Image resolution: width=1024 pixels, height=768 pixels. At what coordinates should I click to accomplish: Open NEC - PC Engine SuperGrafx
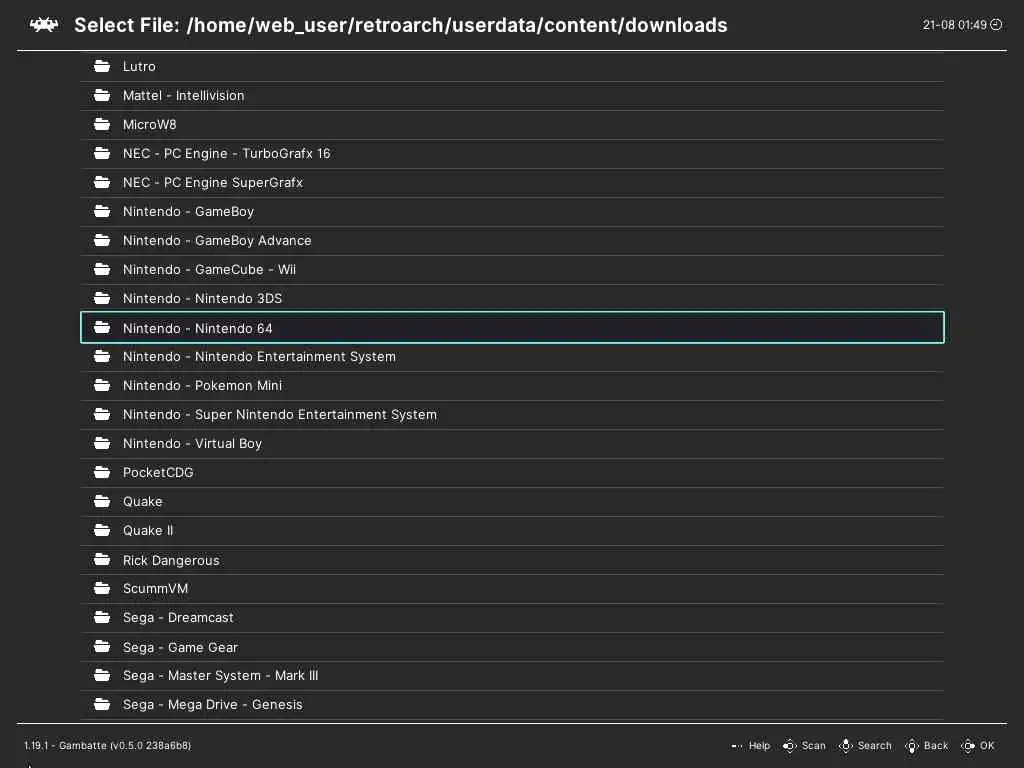click(512, 183)
